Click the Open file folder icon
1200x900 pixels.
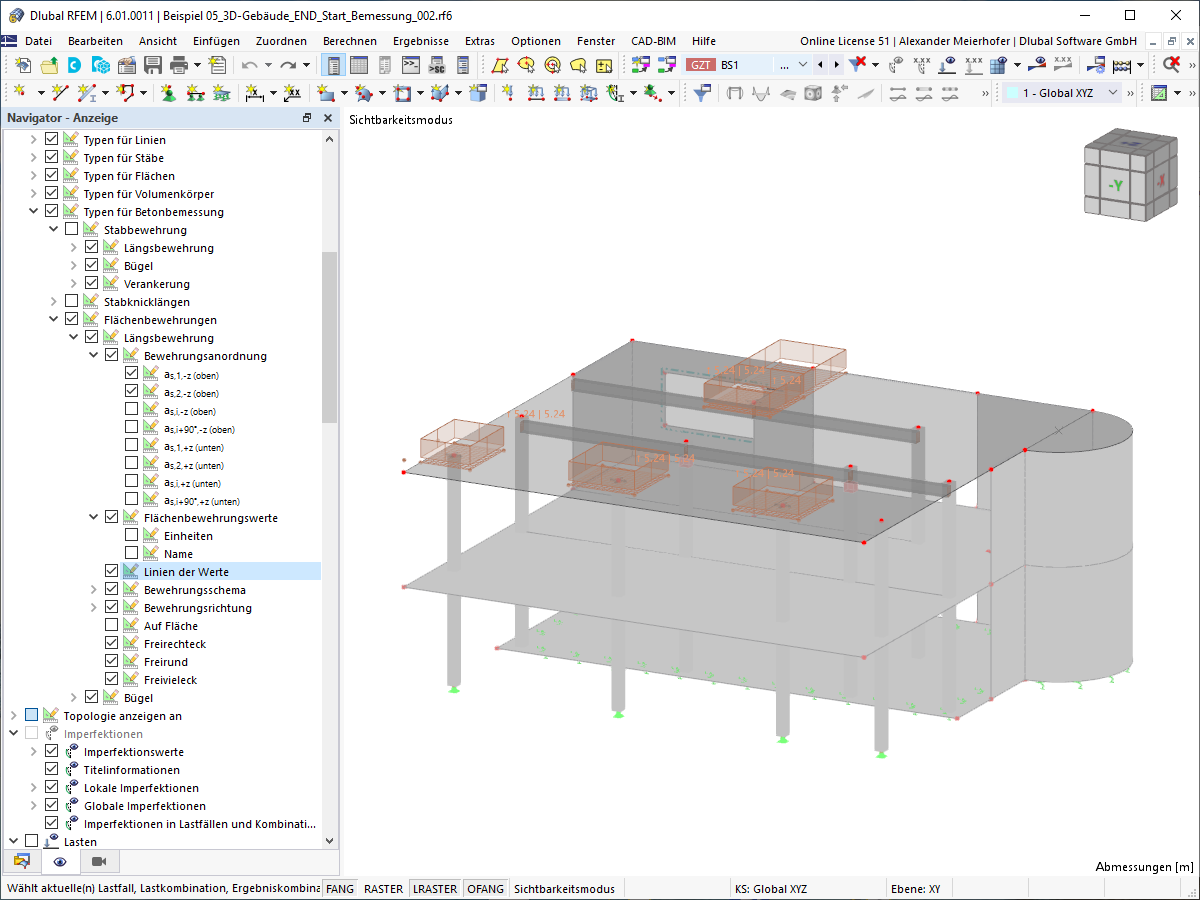tap(48, 66)
